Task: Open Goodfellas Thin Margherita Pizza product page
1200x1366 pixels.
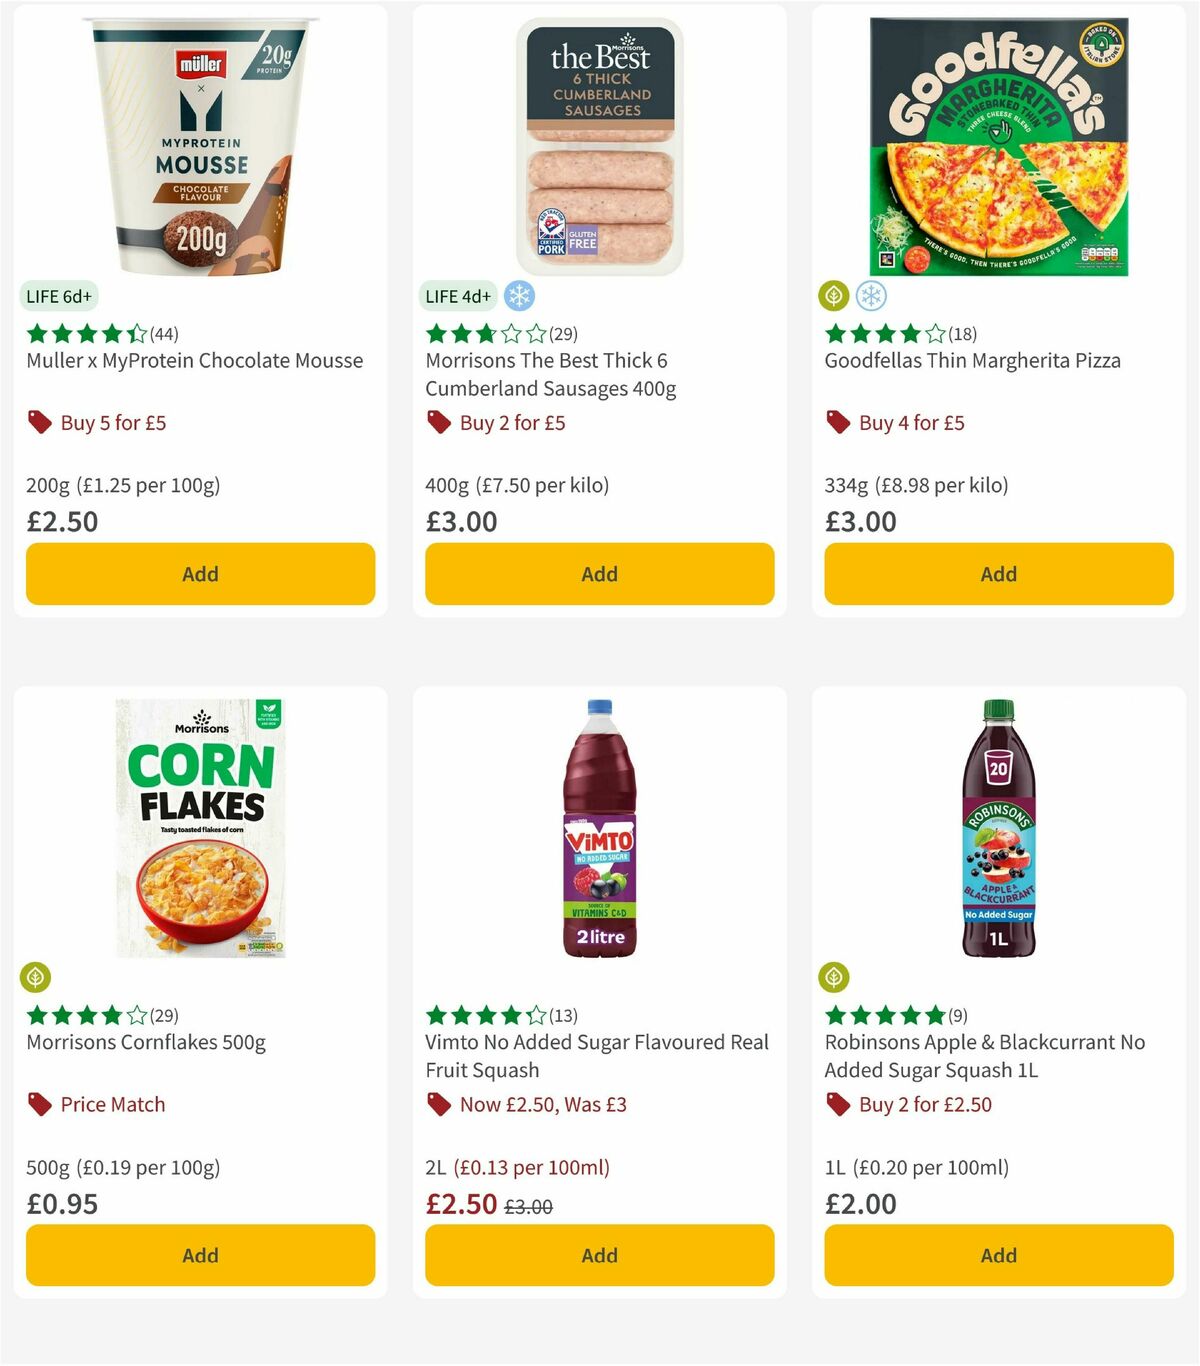Action: pos(972,360)
